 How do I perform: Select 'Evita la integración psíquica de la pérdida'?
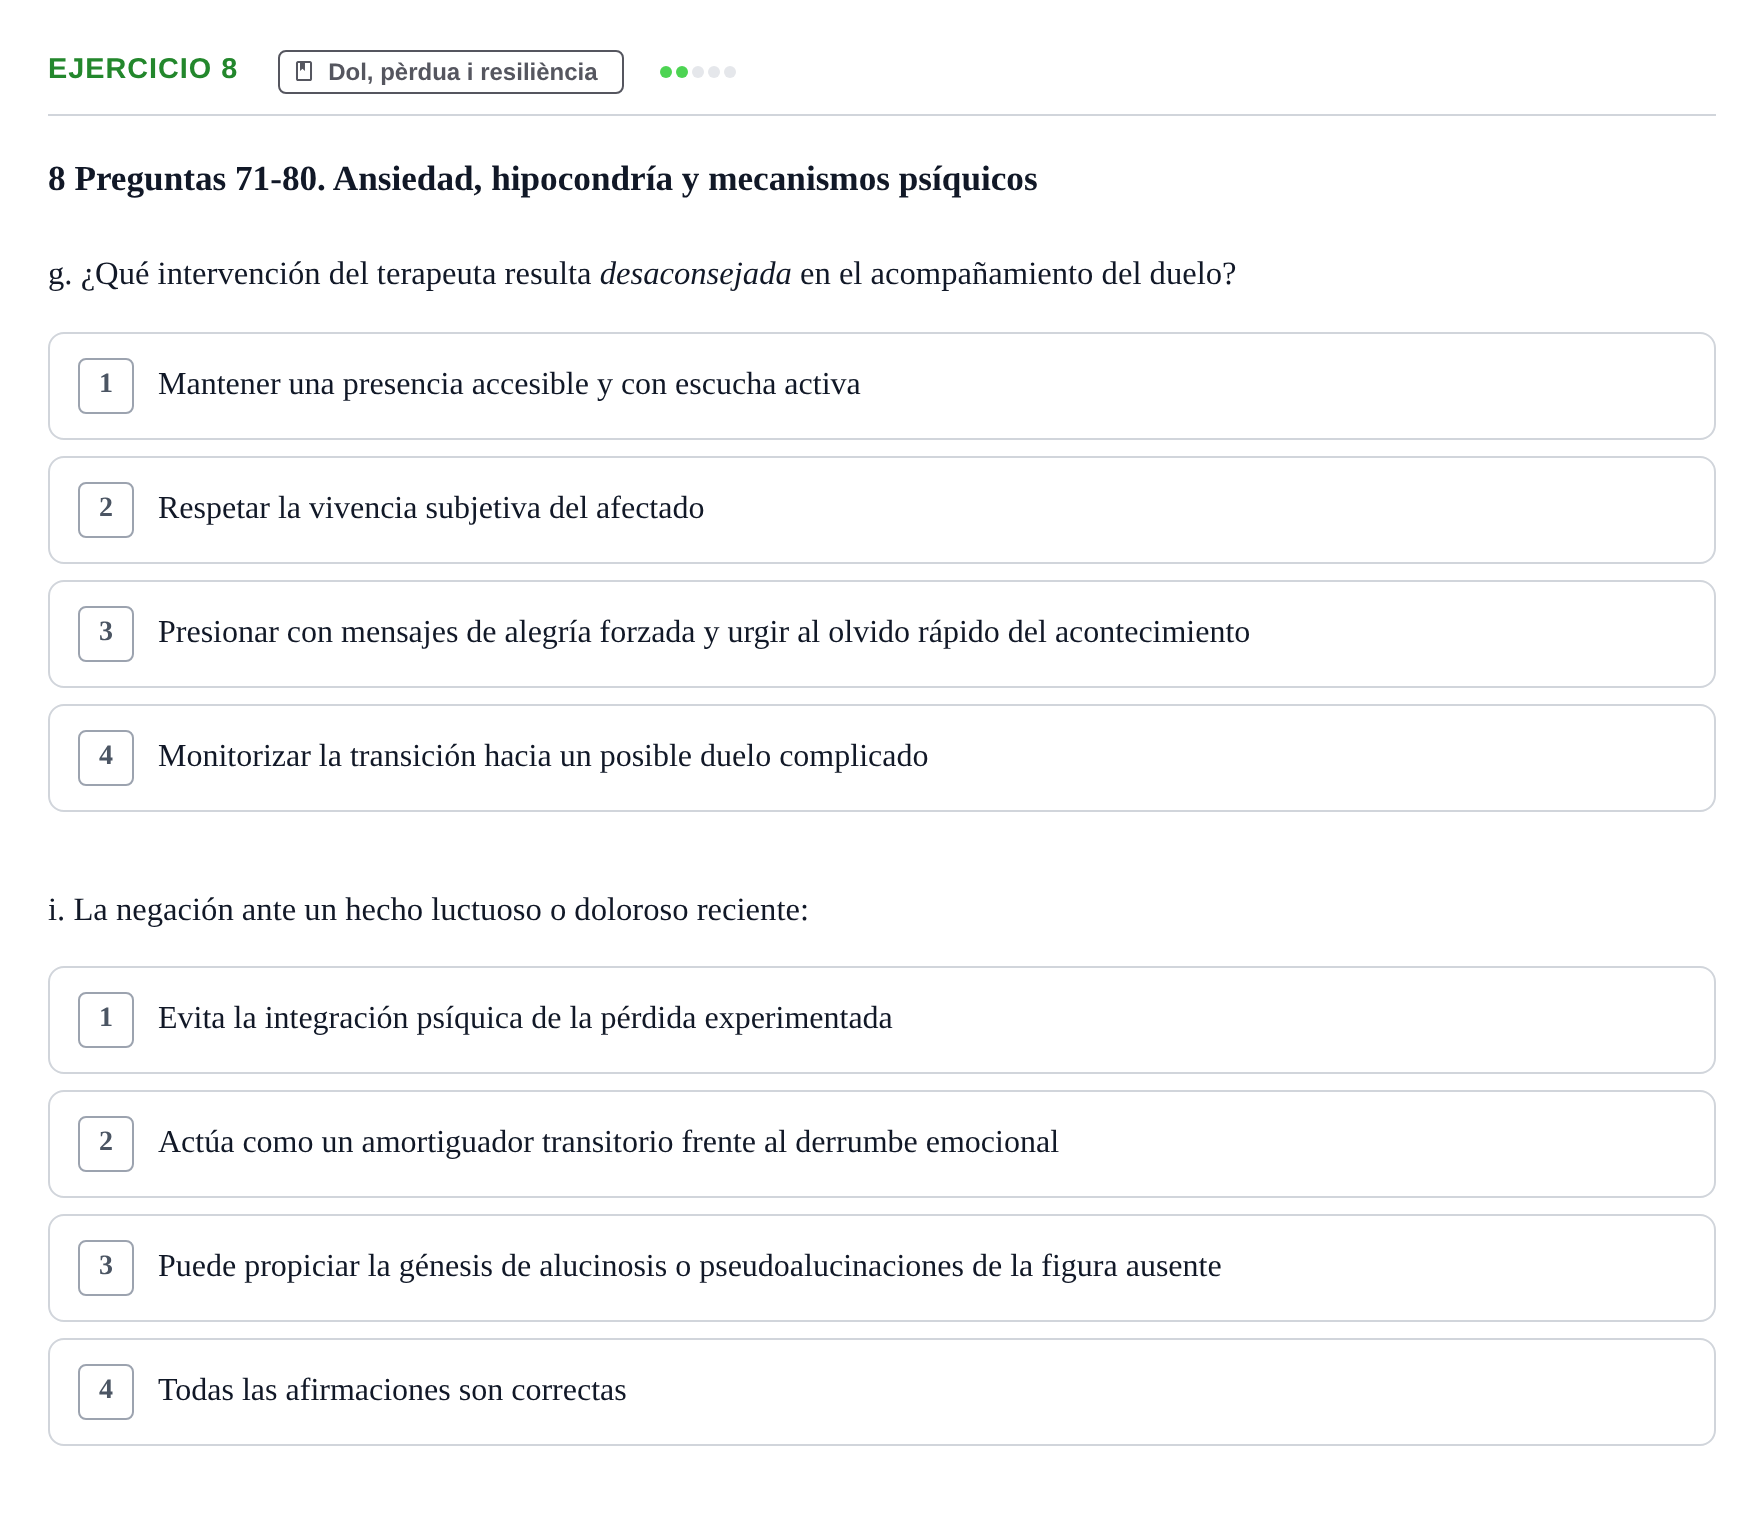[x=882, y=1020]
